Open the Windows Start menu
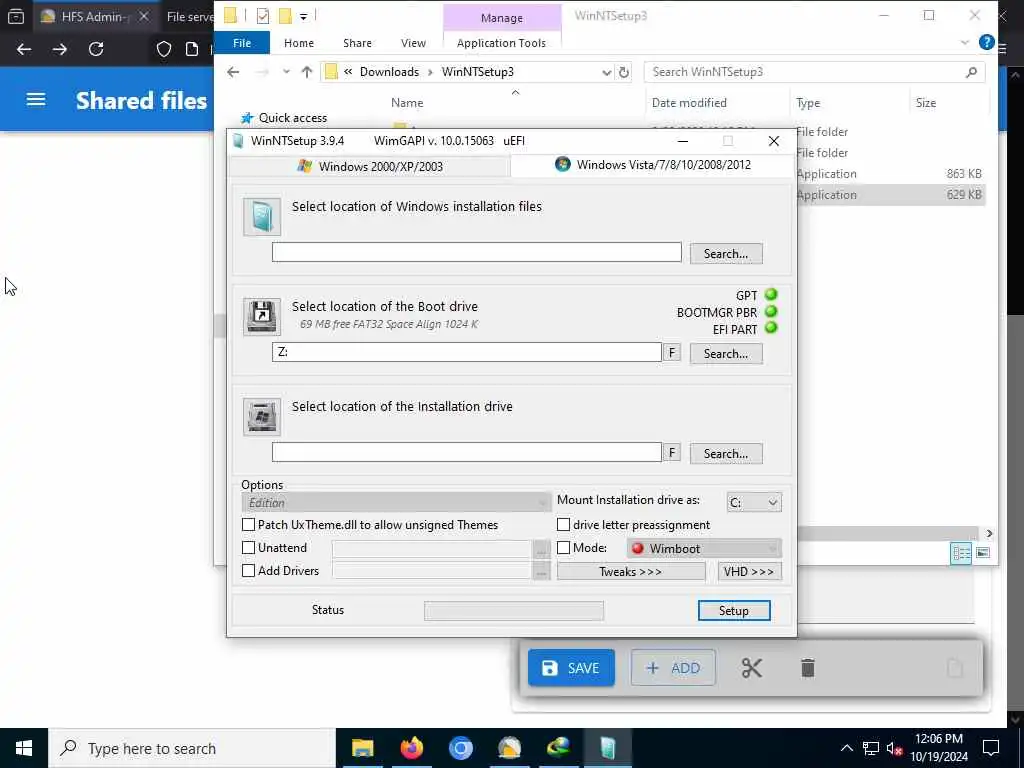 [x=24, y=748]
